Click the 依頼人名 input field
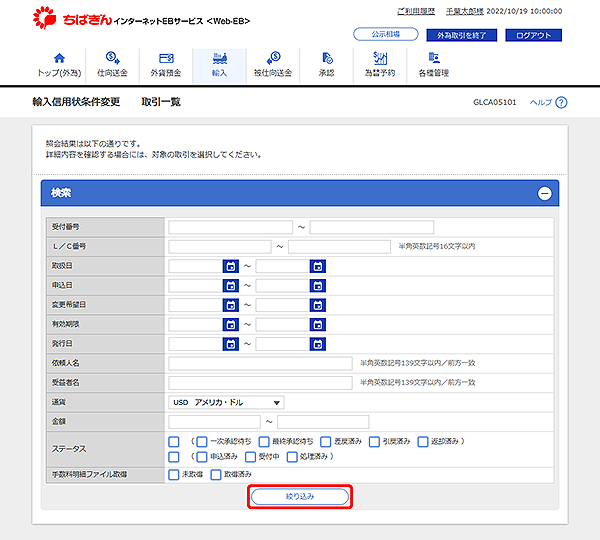Screen dimensions: 600x540 click(x=260, y=363)
